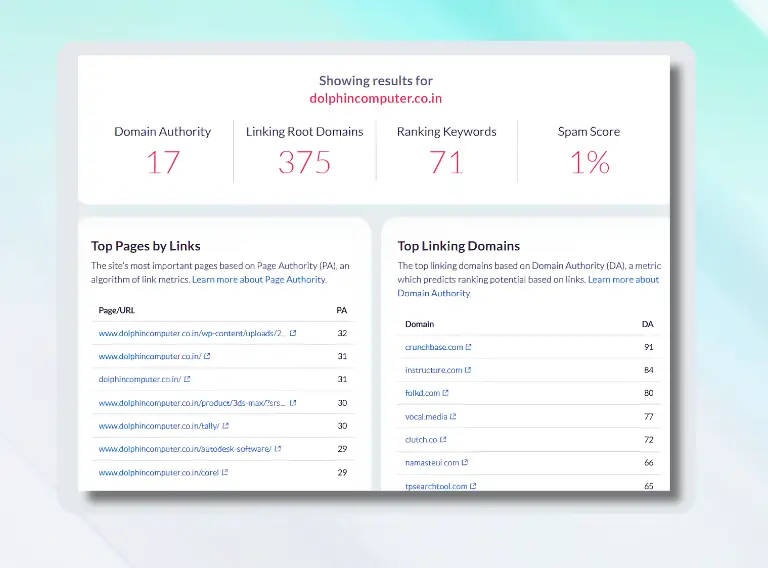This screenshot has width=768, height=568.
Task: Select DA value 91 for crunchbase.com
Action: [648, 347]
